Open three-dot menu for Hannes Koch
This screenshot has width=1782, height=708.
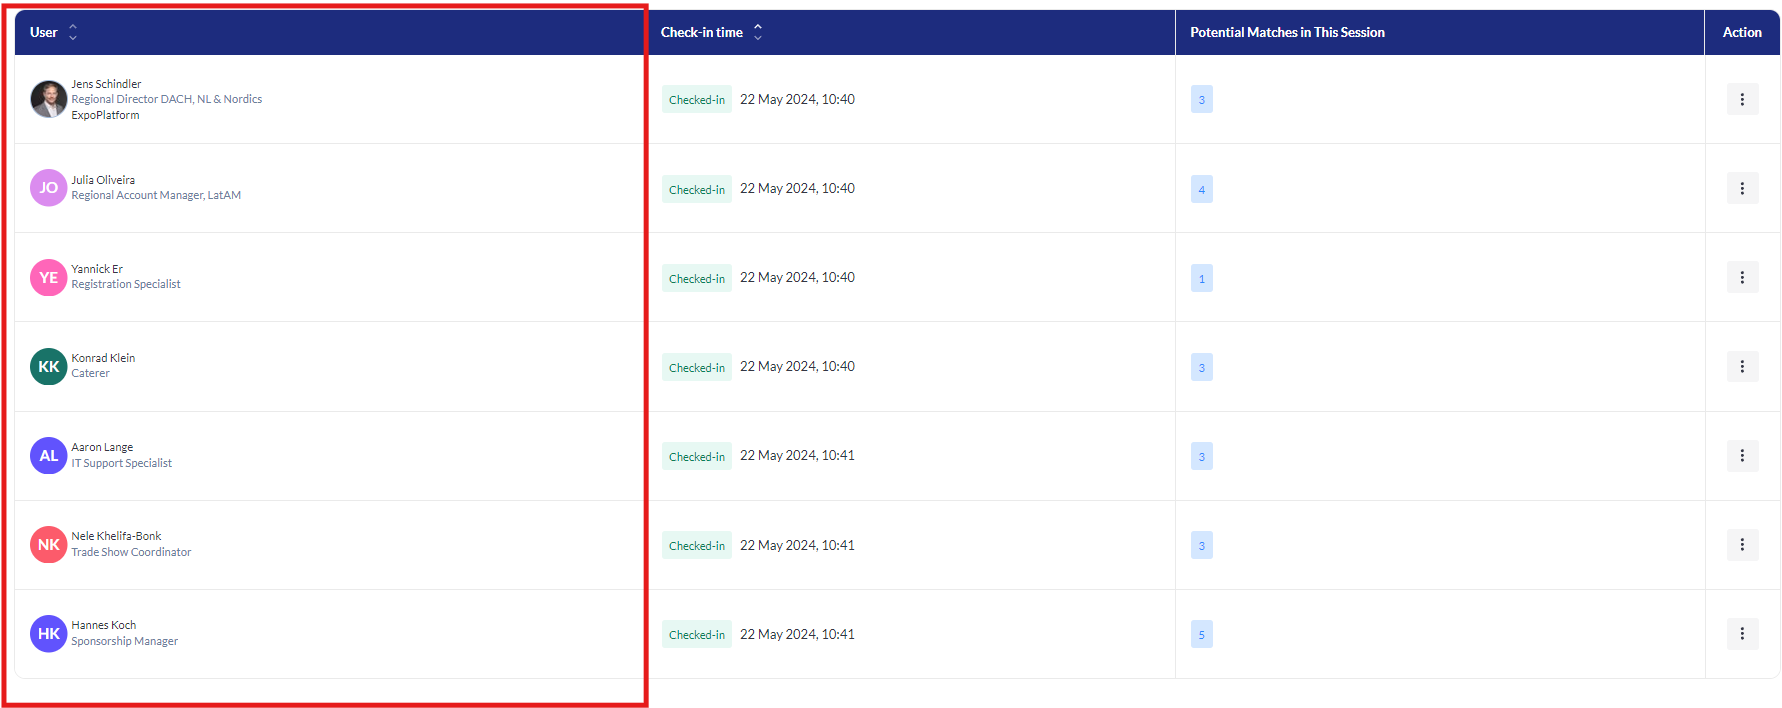[1741, 633]
